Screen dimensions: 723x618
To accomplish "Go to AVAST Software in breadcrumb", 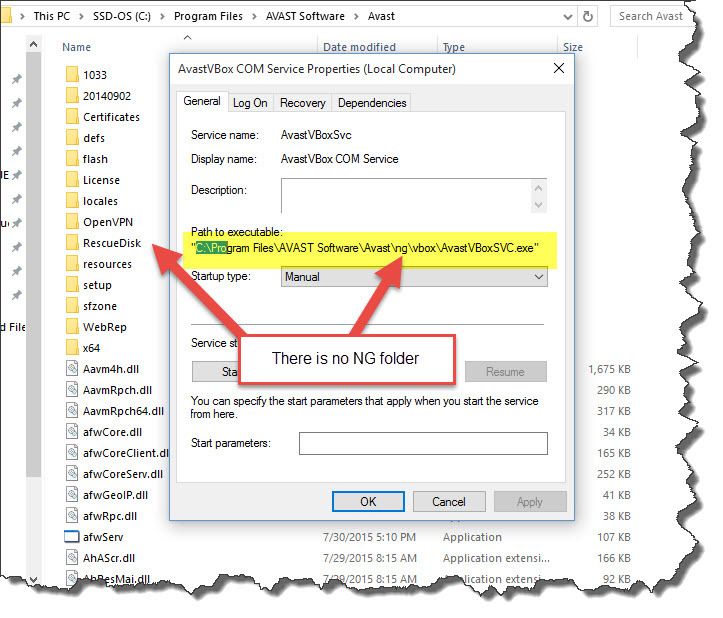I will pos(305,17).
